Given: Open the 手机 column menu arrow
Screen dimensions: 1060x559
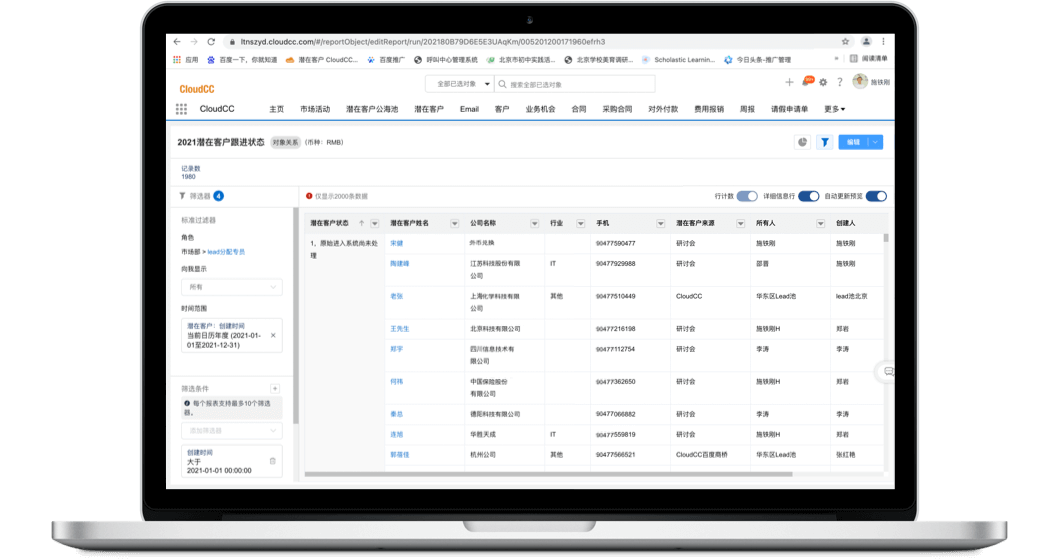Looking at the screenshot, I should [x=660, y=224].
